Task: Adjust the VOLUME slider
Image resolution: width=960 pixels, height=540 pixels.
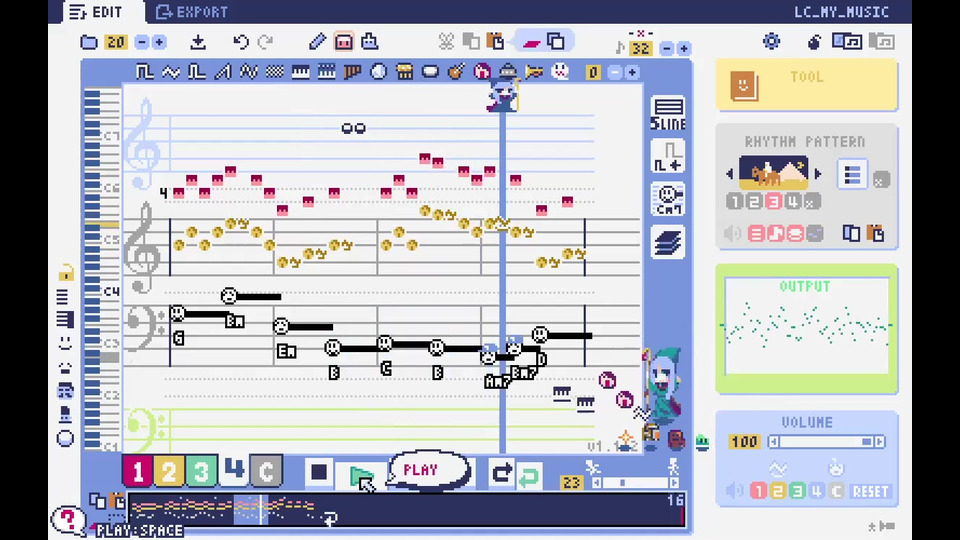Action: pos(827,441)
